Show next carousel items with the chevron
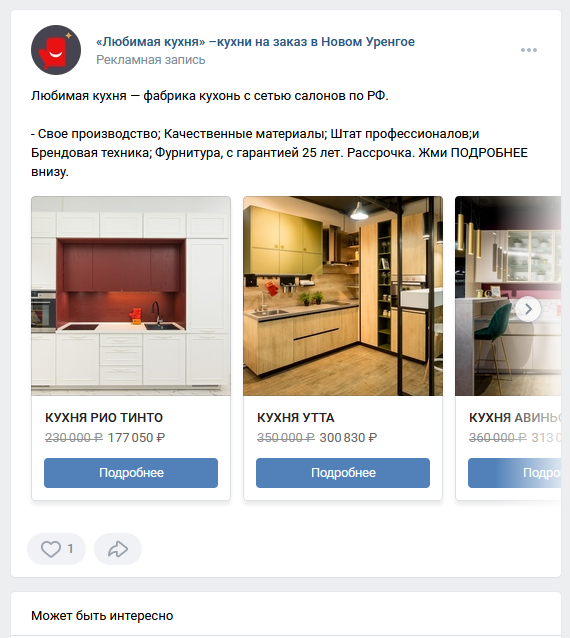This screenshot has width=570, height=638. (x=528, y=309)
